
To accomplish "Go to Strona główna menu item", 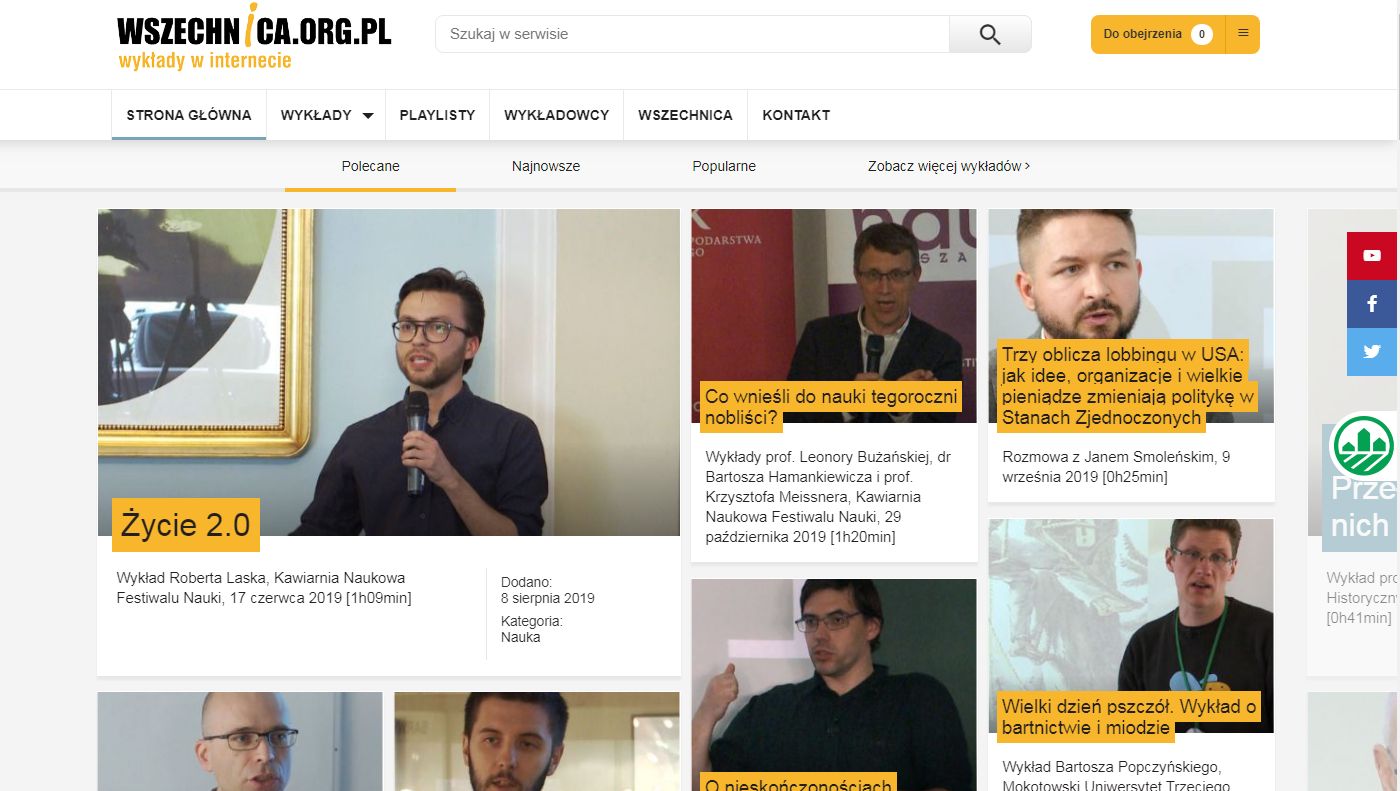I will click(189, 115).
